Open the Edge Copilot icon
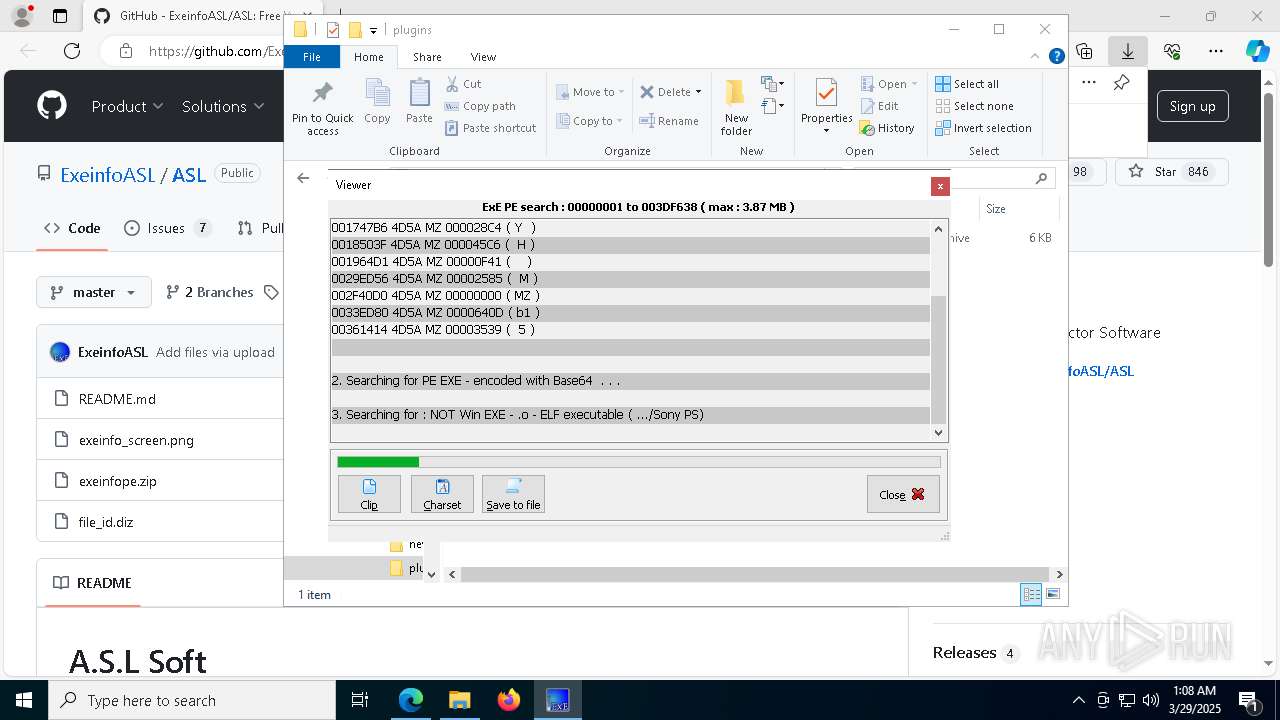 [x=1257, y=51]
